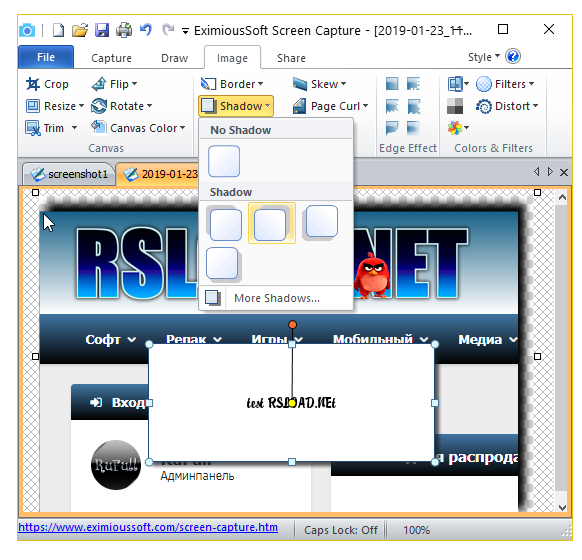582x560 pixels.
Task: Apply the bottom-row left wave edge effect
Action: [x=392, y=128]
